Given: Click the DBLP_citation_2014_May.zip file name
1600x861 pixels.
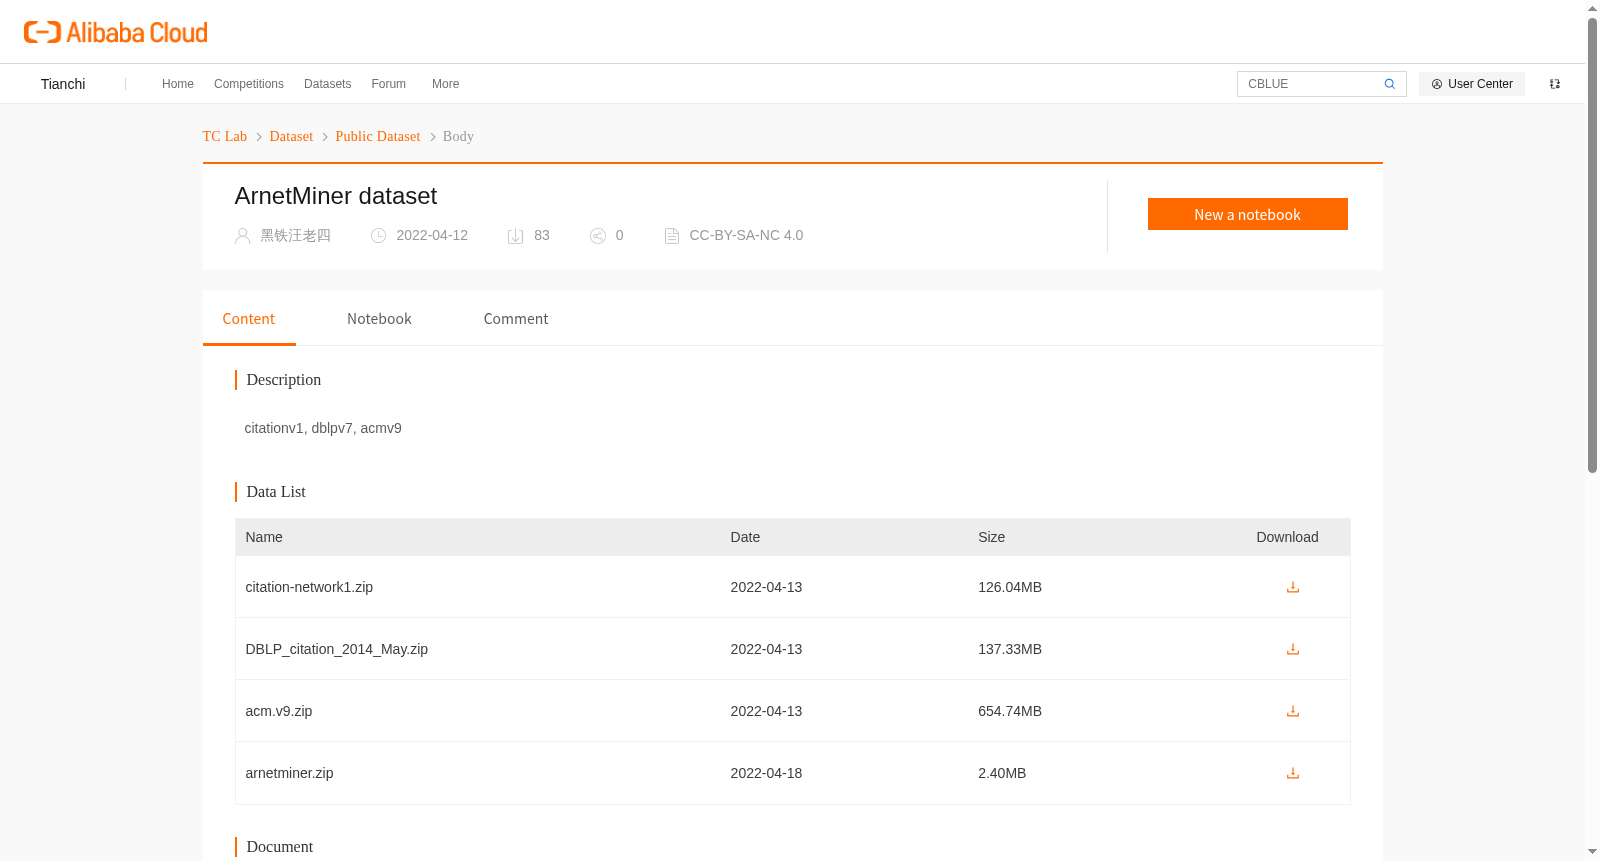Looking at the screenshot, I should point(337,649).
